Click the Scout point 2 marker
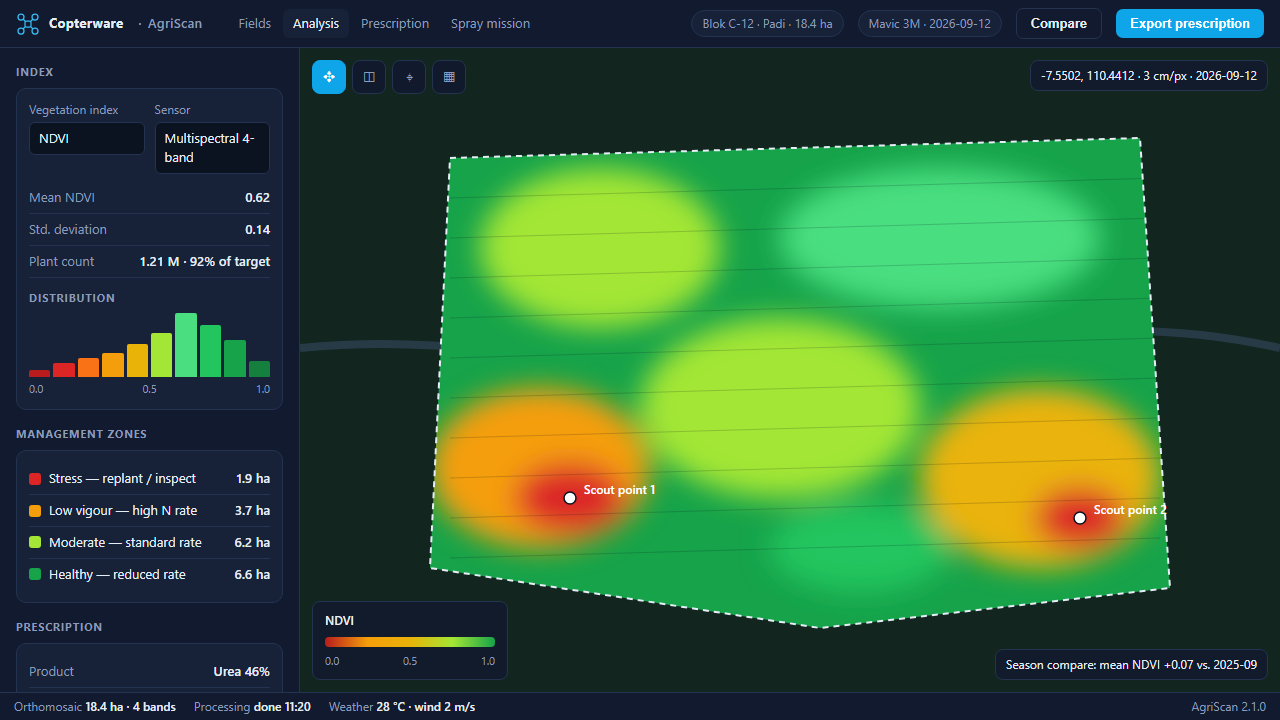This screenshot has width=1280, height=720. (1080, 518)
